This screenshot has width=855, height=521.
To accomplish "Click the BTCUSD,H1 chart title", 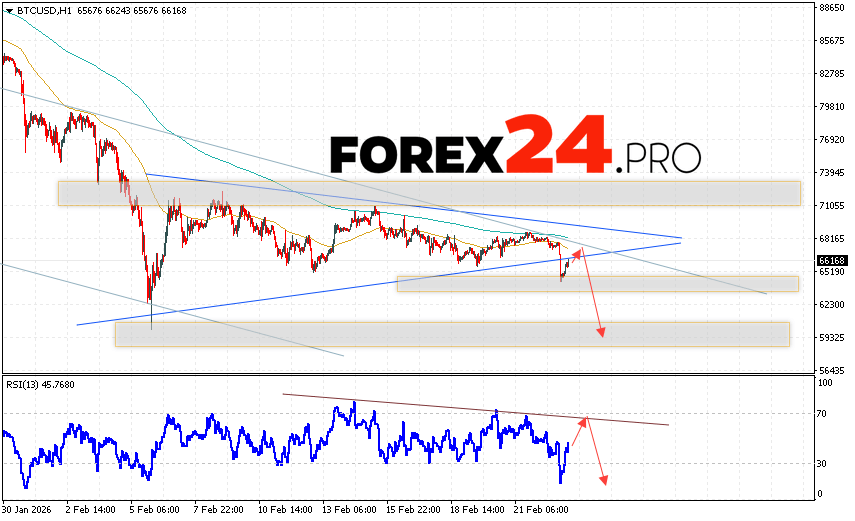I will click(x=39, y=10).
